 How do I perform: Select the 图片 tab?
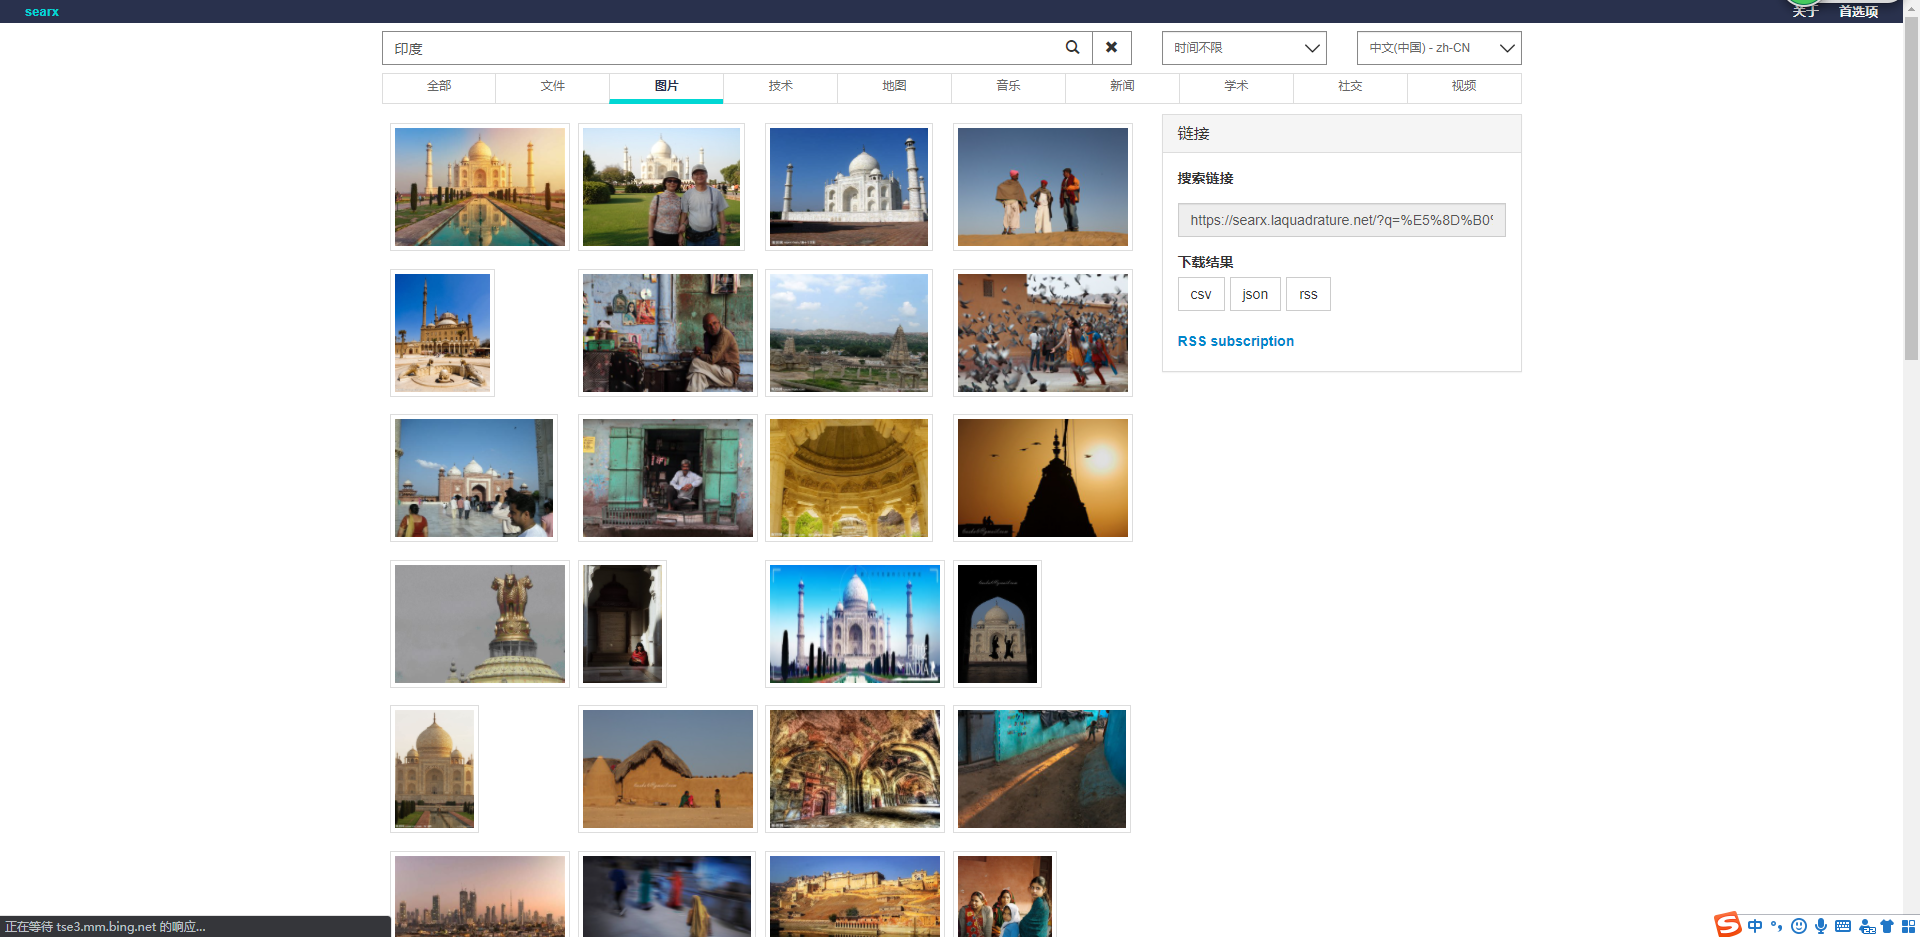(x=667, y=87)
